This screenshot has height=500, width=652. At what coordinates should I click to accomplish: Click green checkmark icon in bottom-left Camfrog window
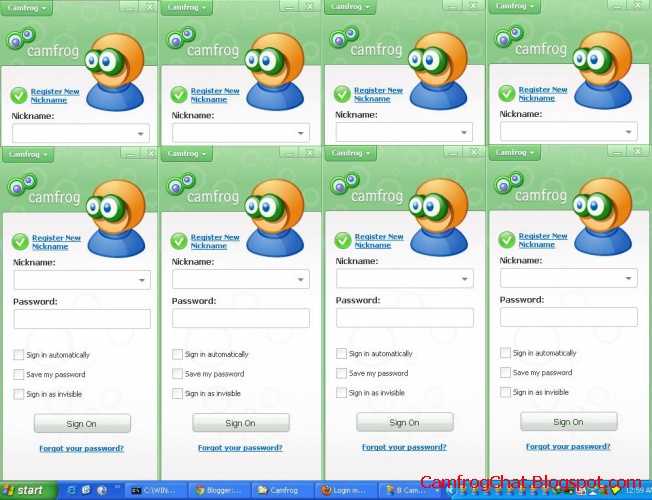20,242
